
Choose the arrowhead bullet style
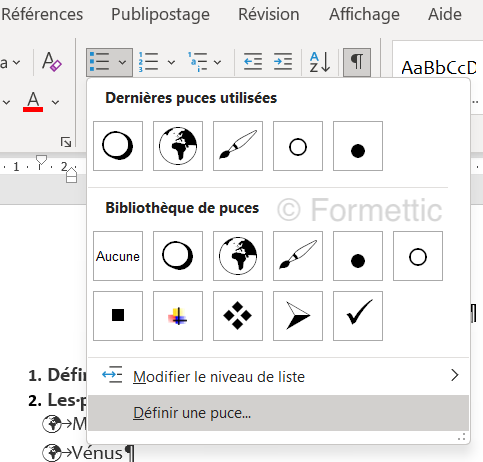(298, 316)
